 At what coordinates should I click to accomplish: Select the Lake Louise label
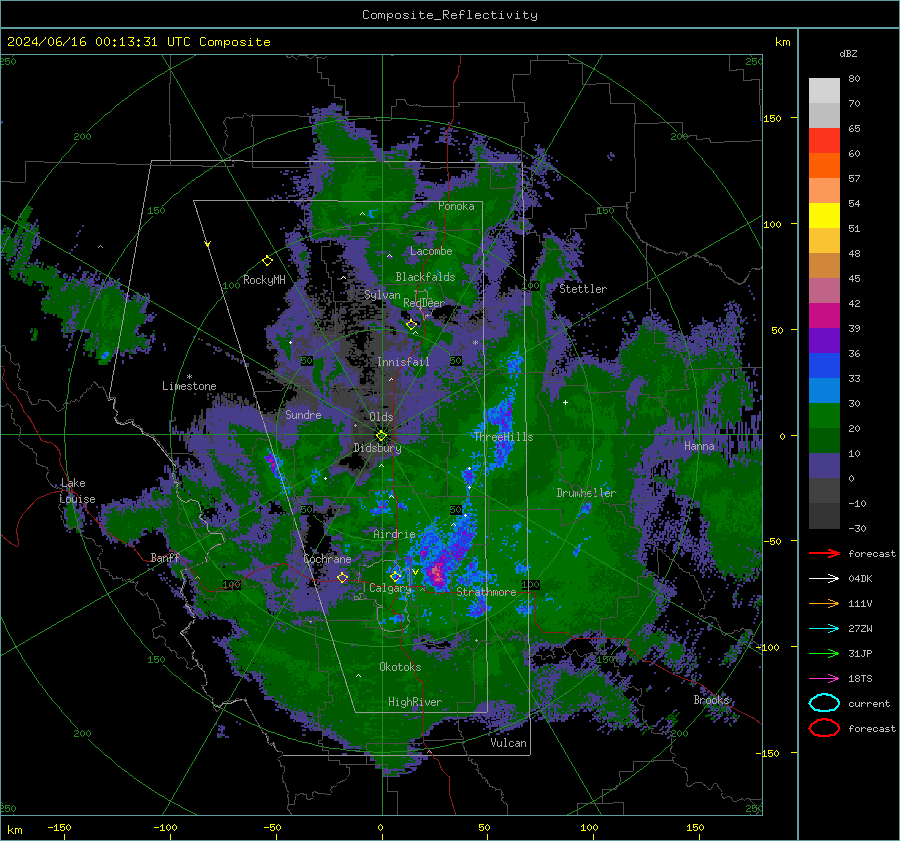point(78,491)
